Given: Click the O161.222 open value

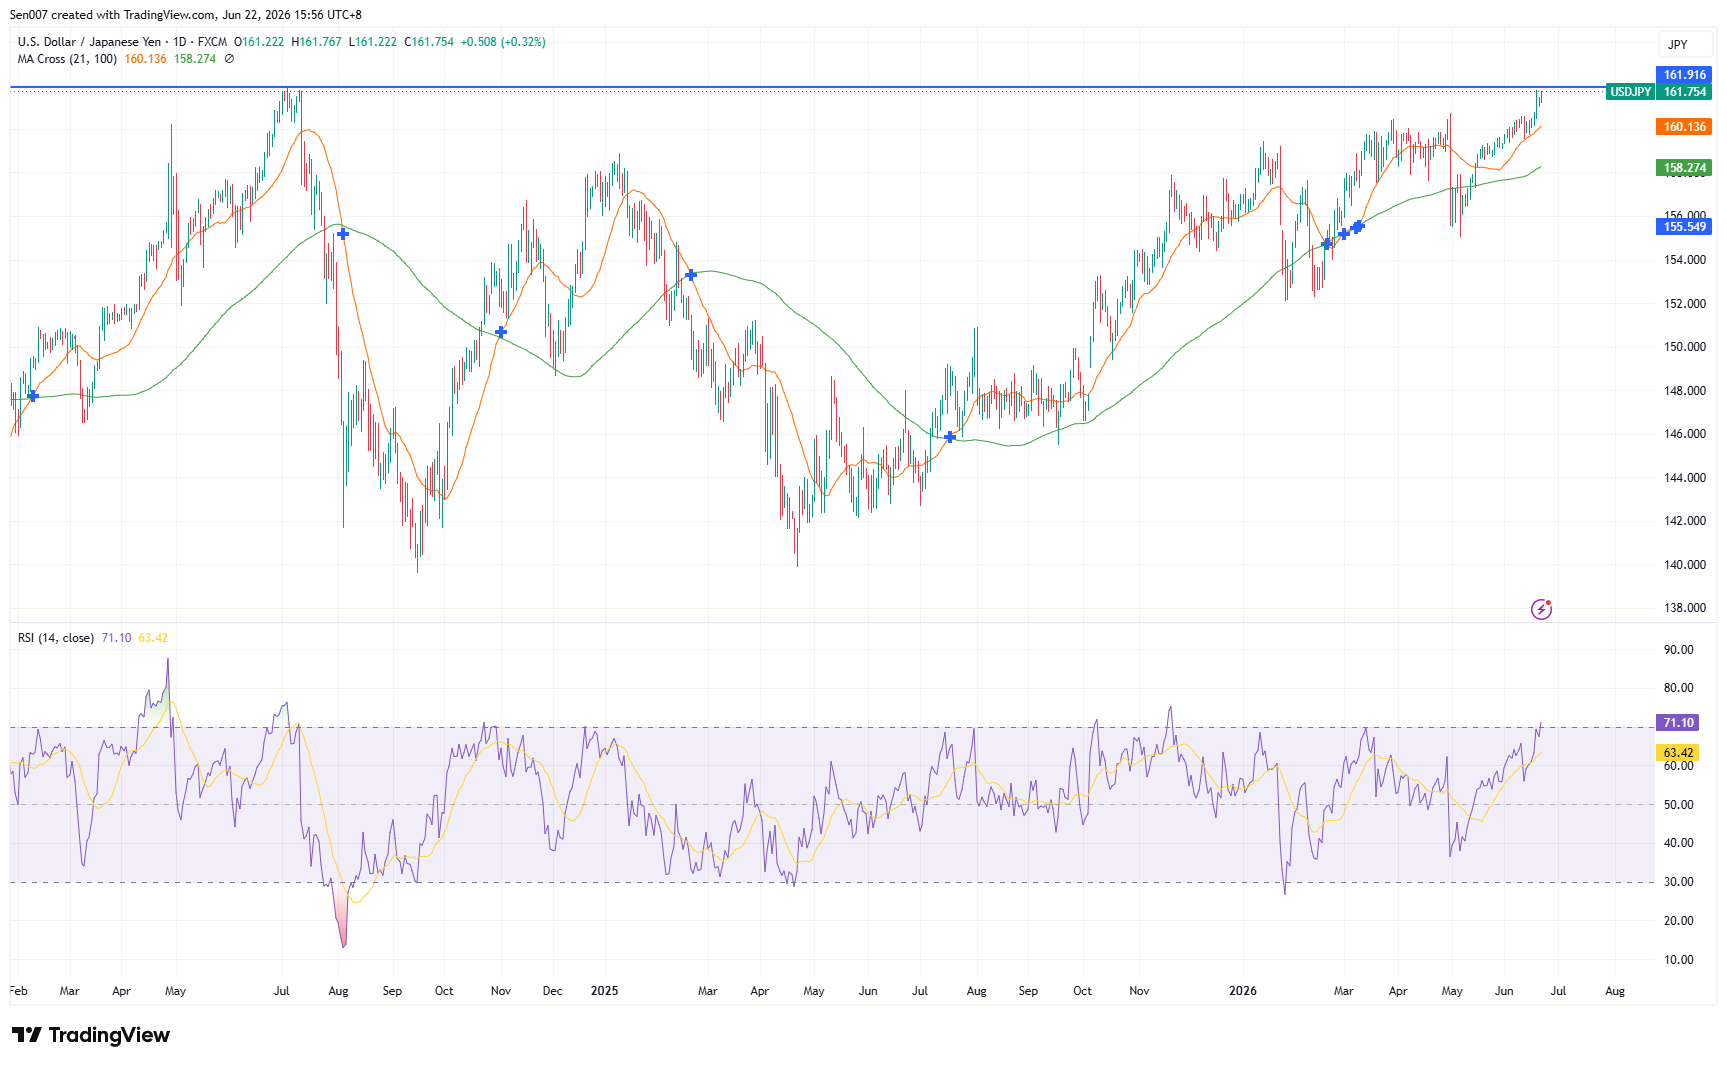Looking at the screenshot, I should pyautogui.click(x=259, y=42).
